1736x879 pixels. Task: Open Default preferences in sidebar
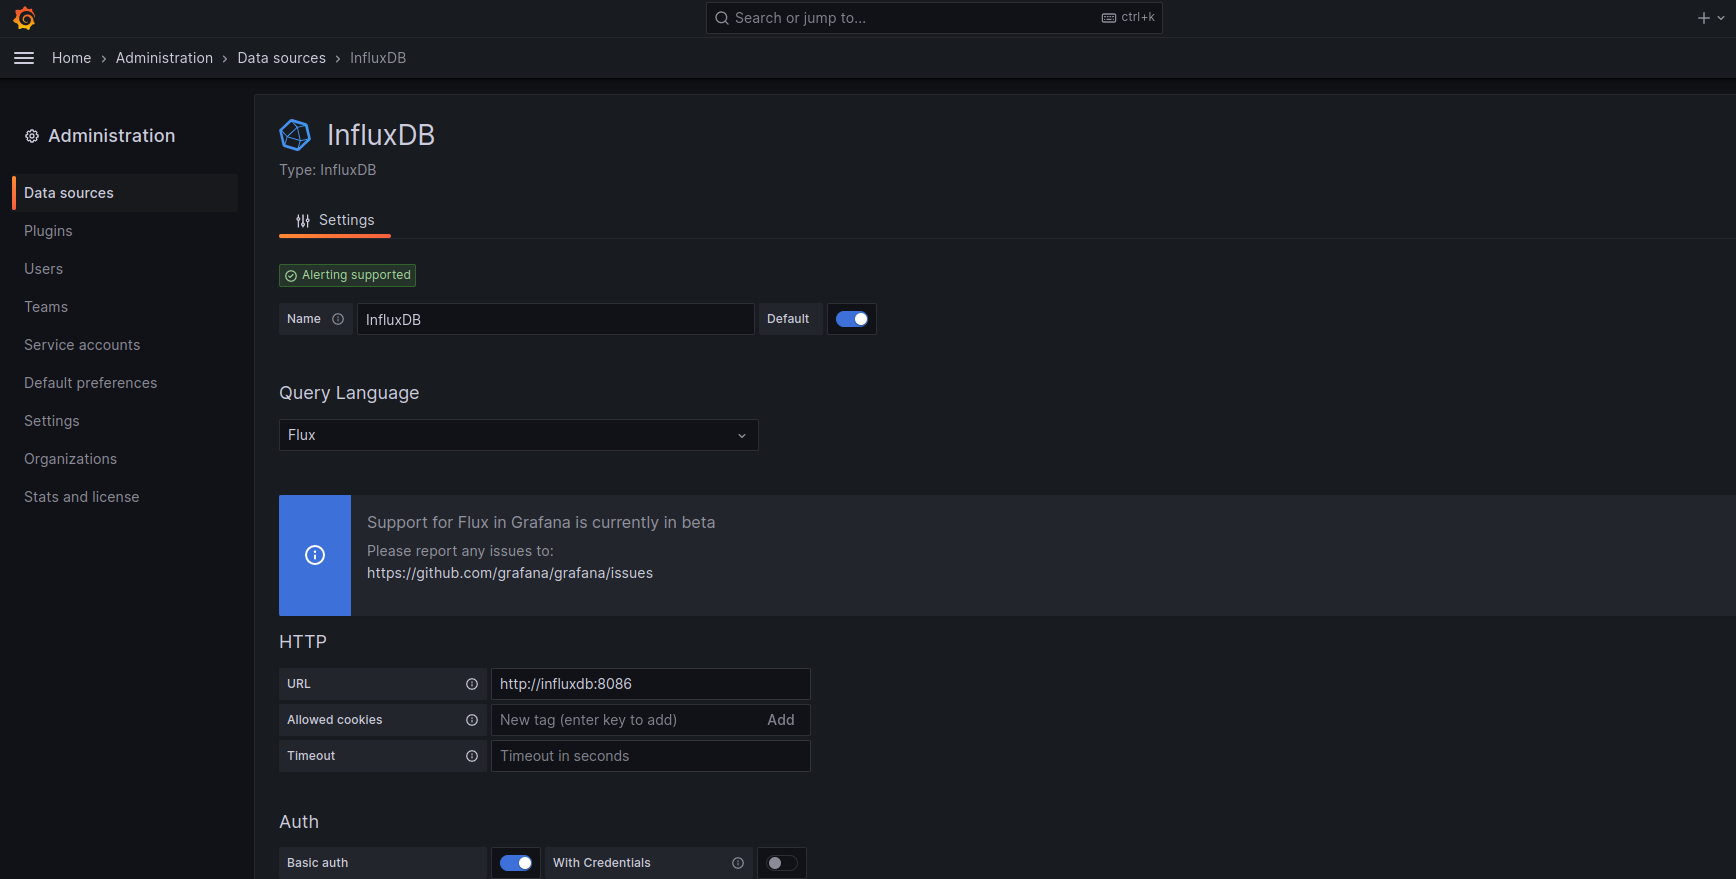[90, 383]
